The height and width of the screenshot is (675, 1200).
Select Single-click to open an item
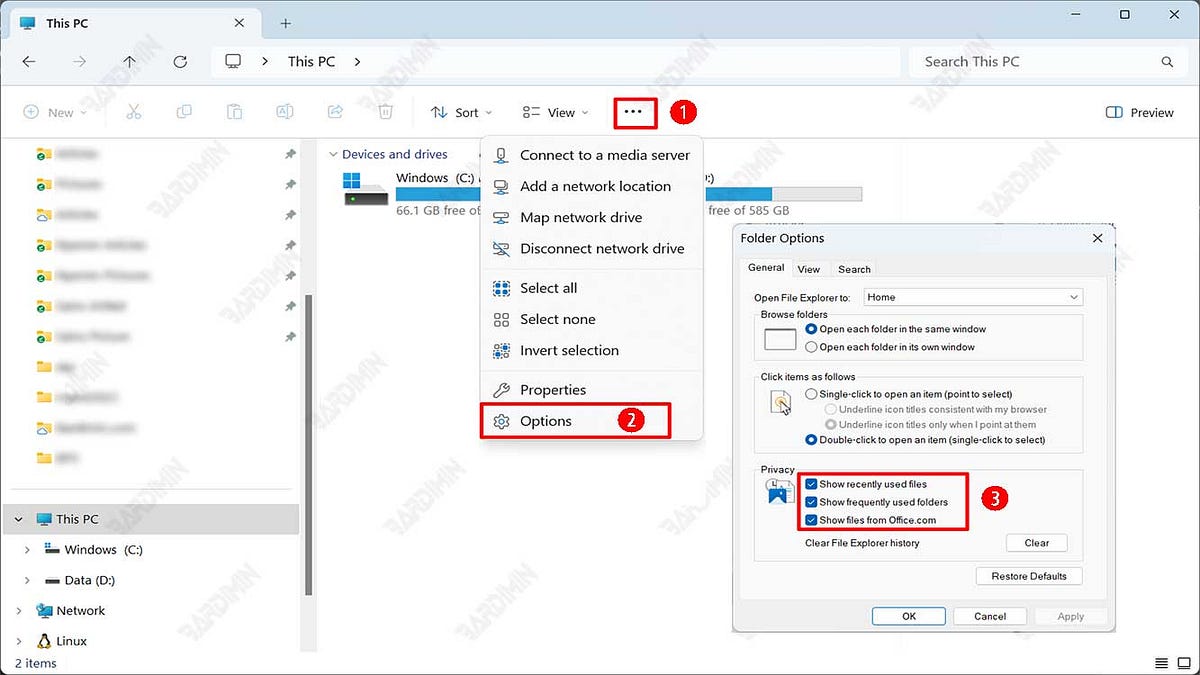(x=810, y=393)
